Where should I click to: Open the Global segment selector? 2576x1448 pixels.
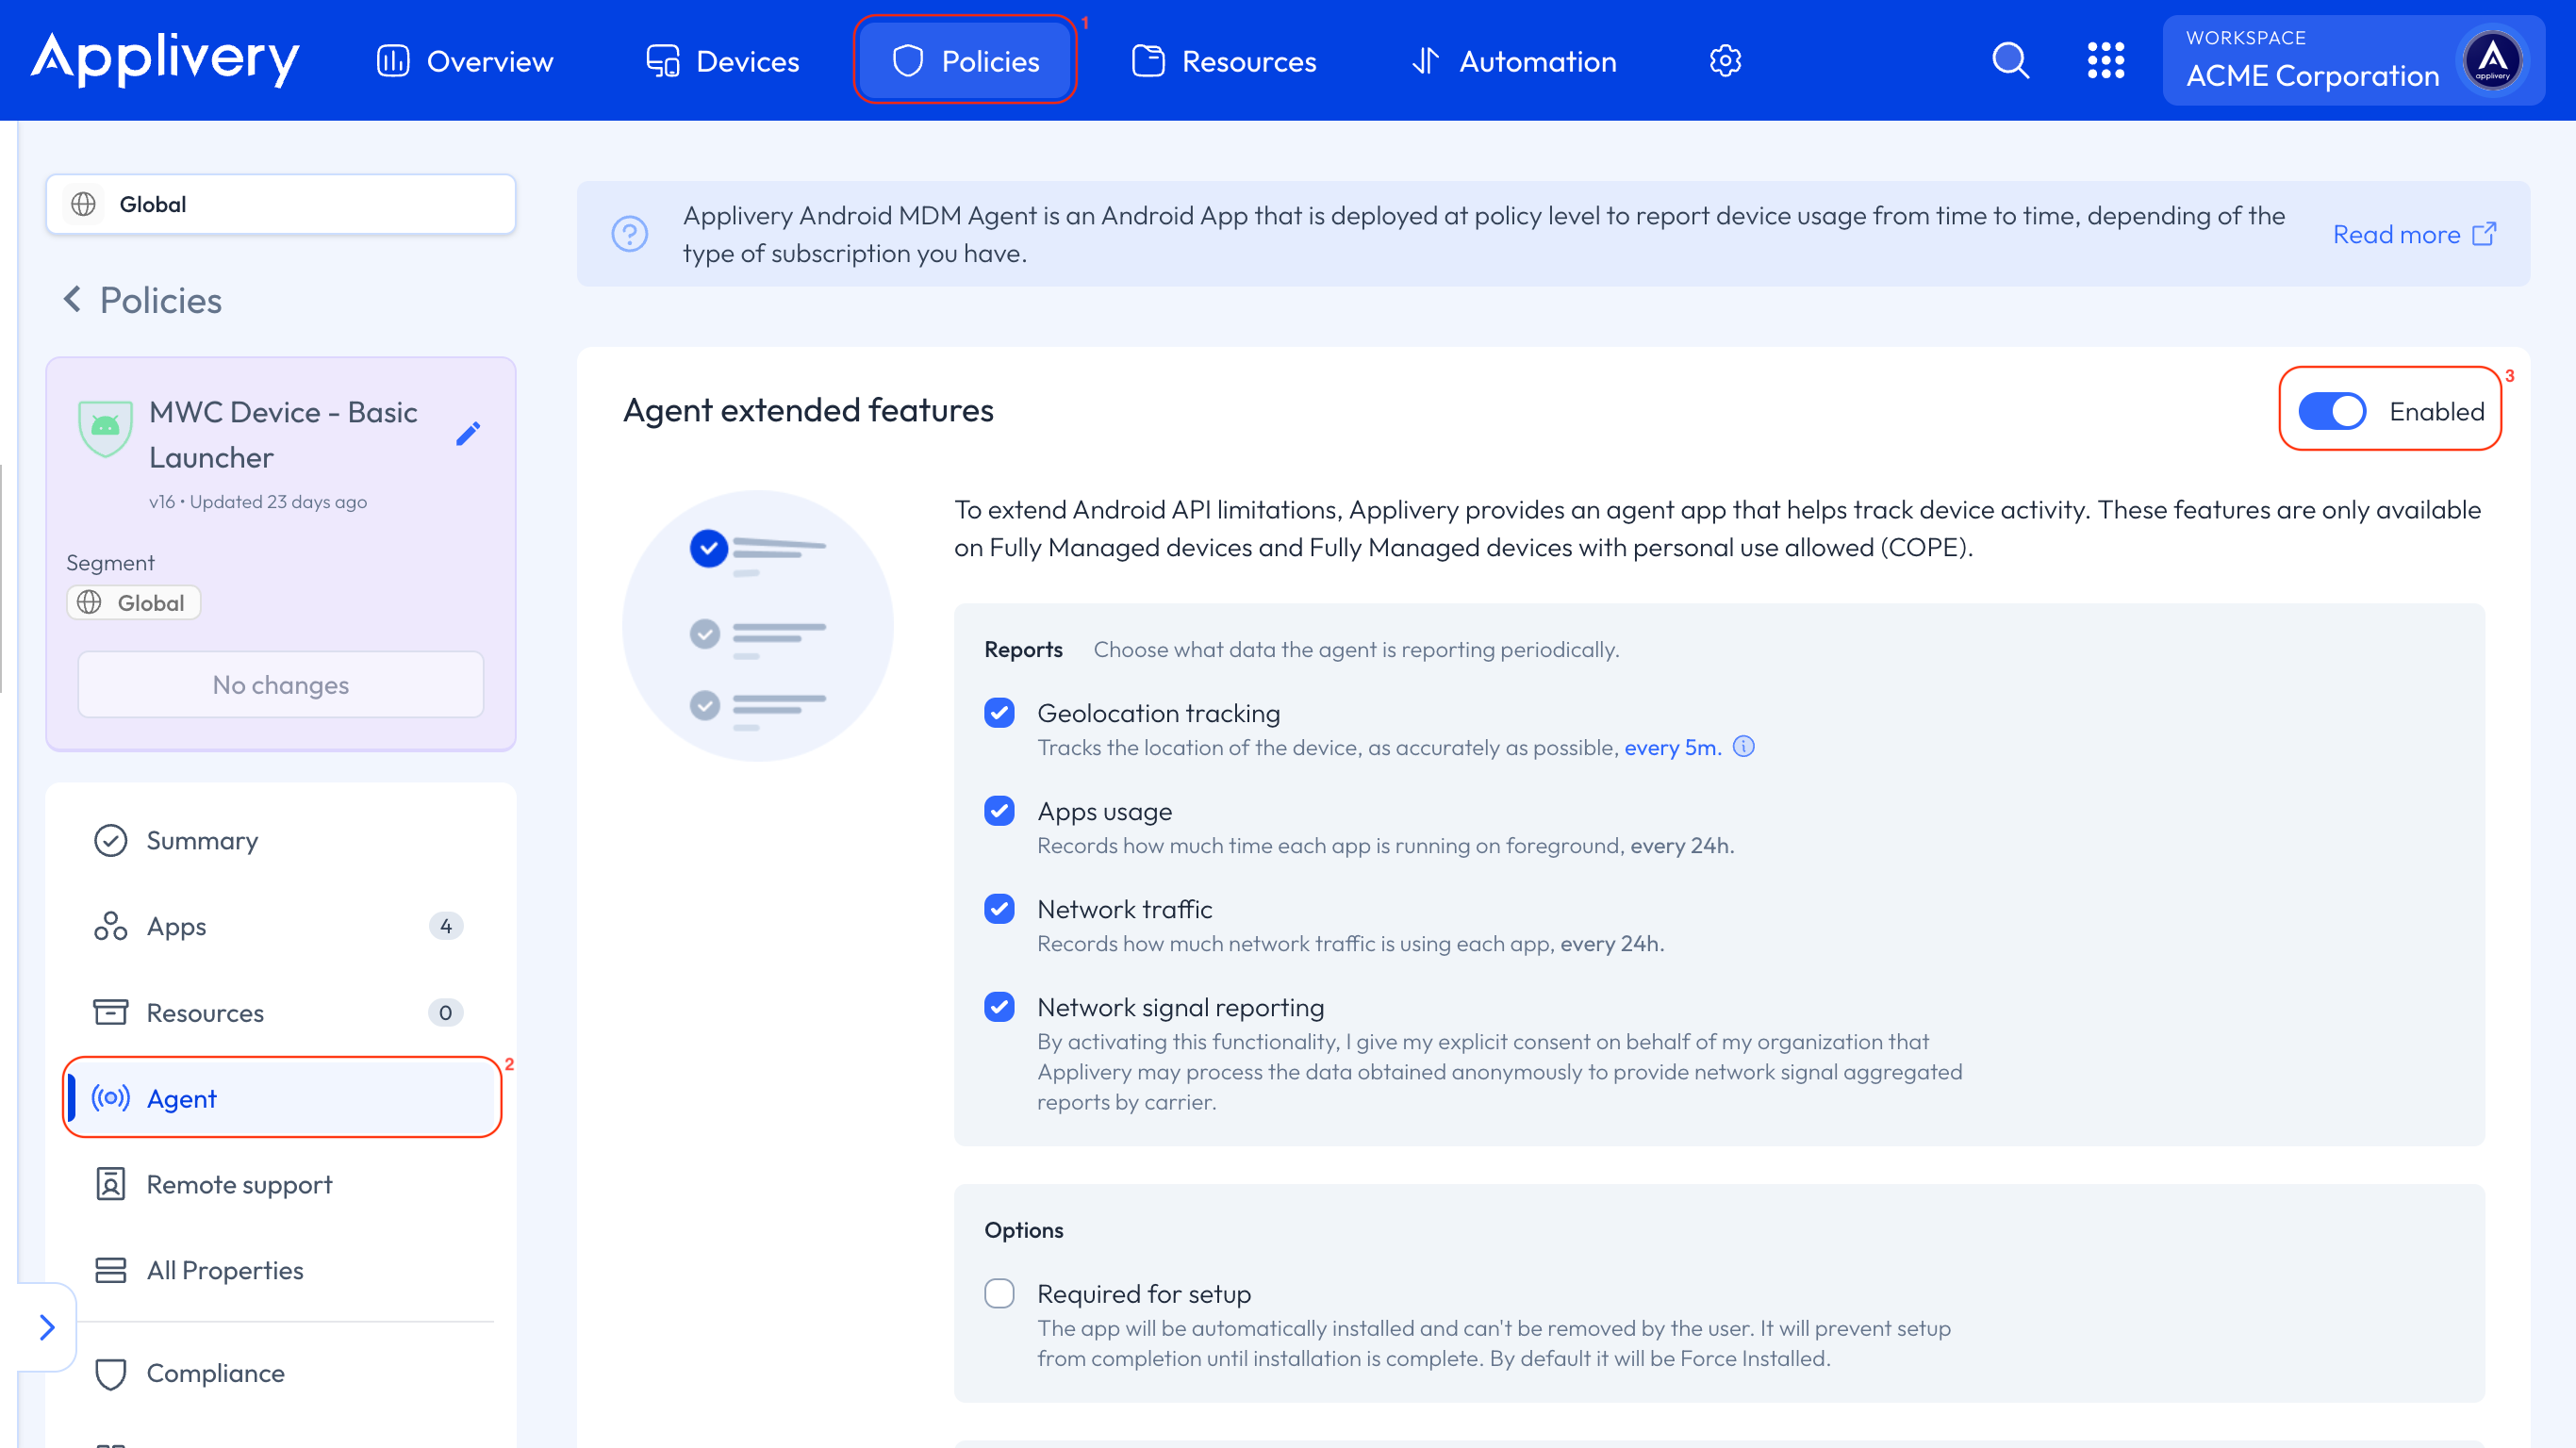(x=280, y=204)
